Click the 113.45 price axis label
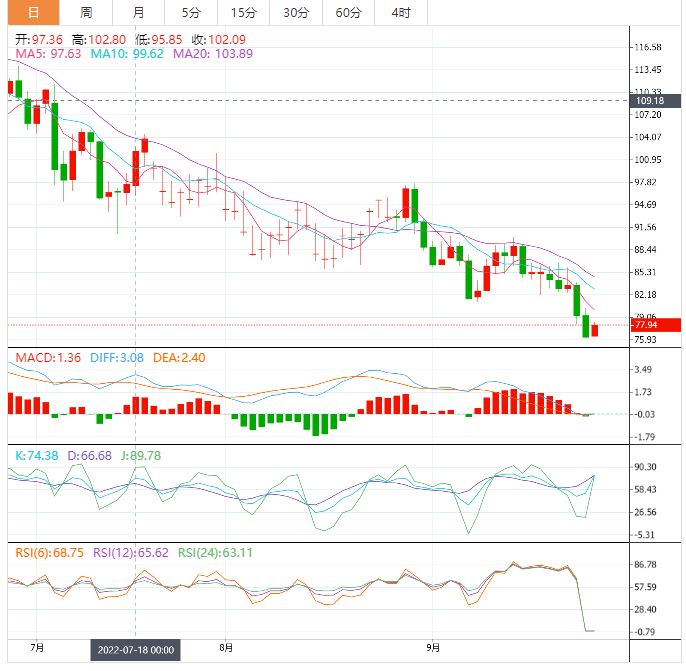 pyautogui.click(x=648, y=70)
